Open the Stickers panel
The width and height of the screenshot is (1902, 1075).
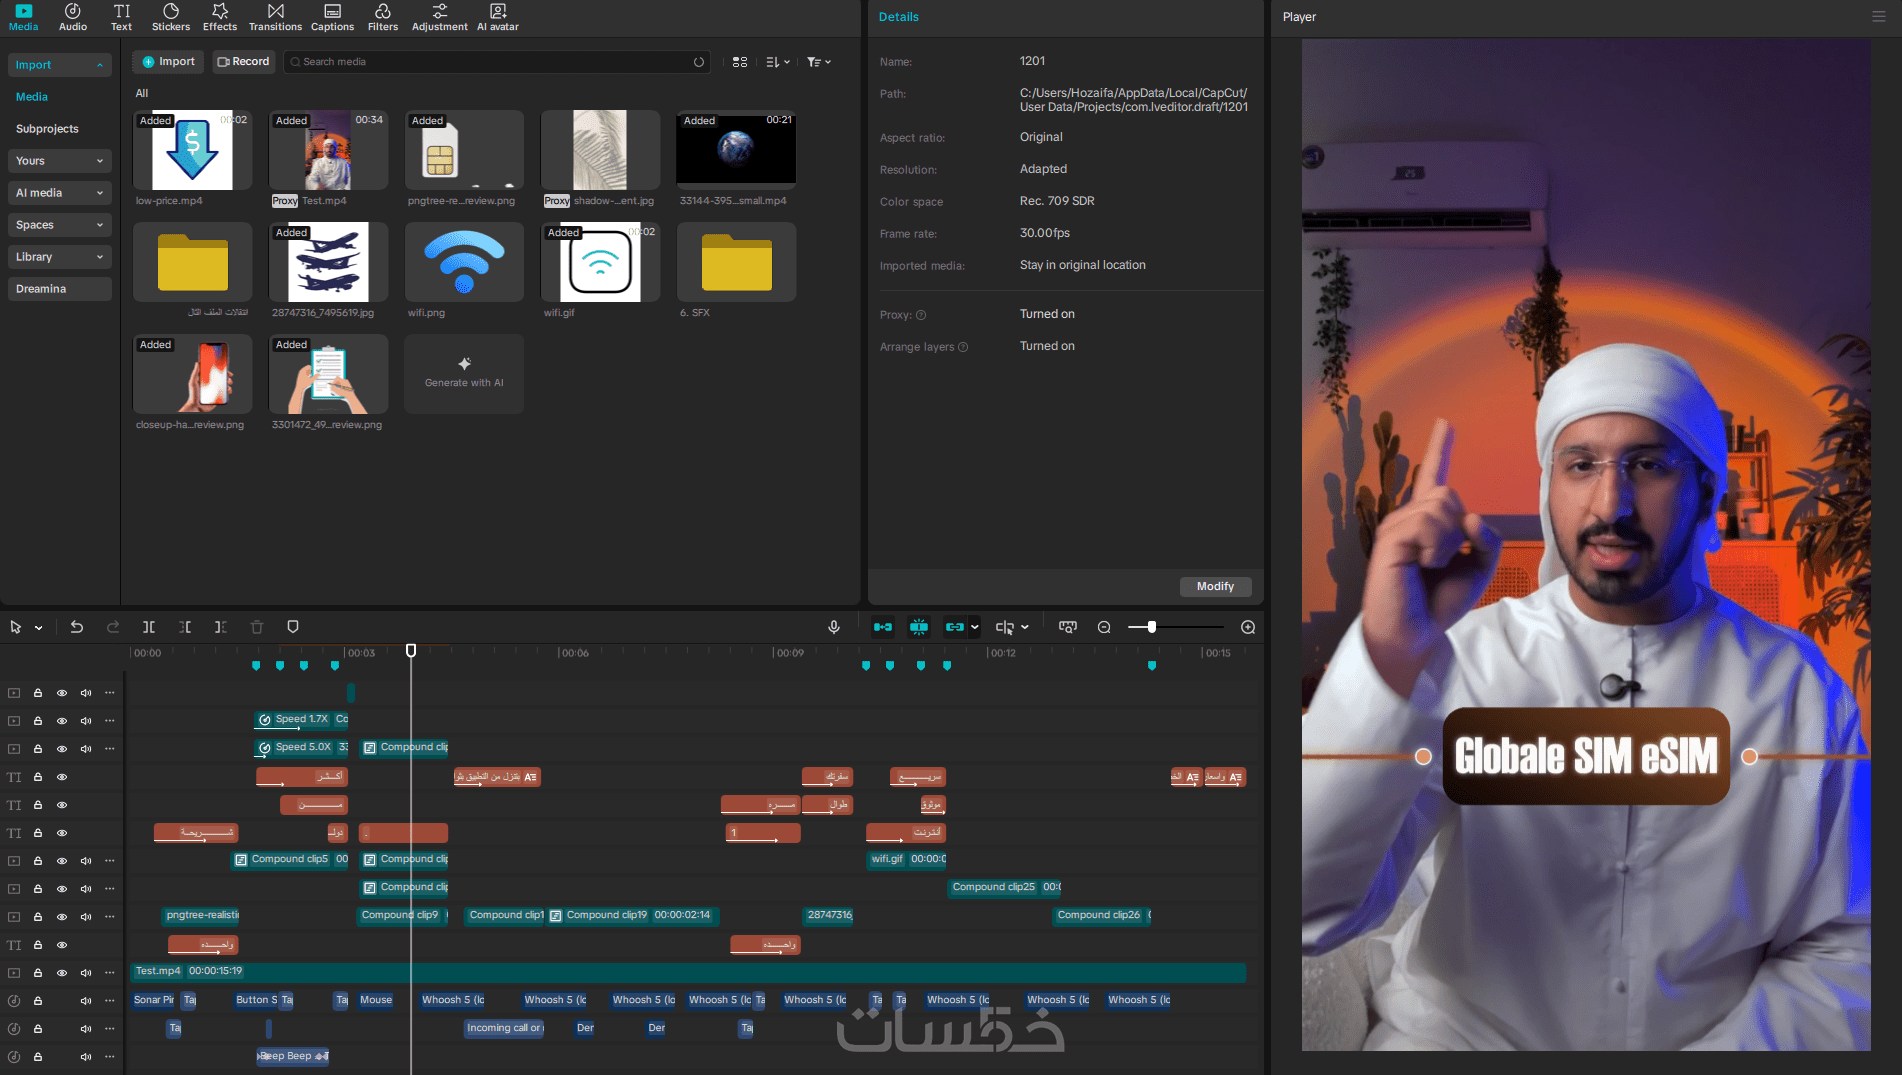click(x=171, y=17)
